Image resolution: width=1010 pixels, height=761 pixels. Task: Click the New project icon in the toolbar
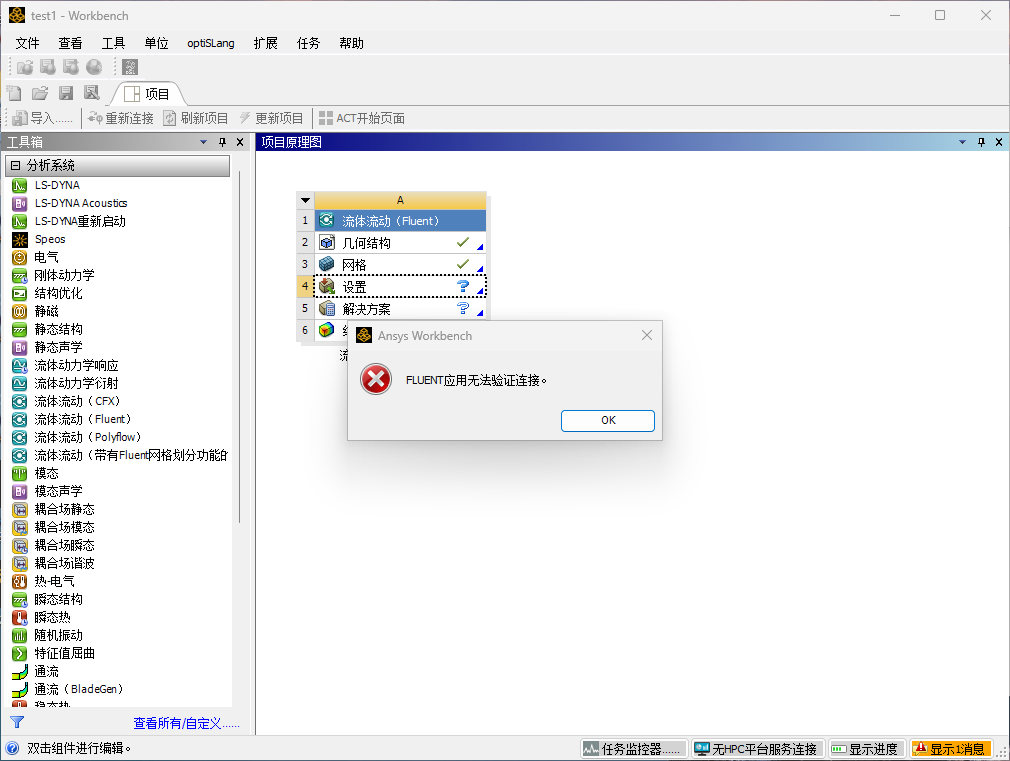point(14,93)
